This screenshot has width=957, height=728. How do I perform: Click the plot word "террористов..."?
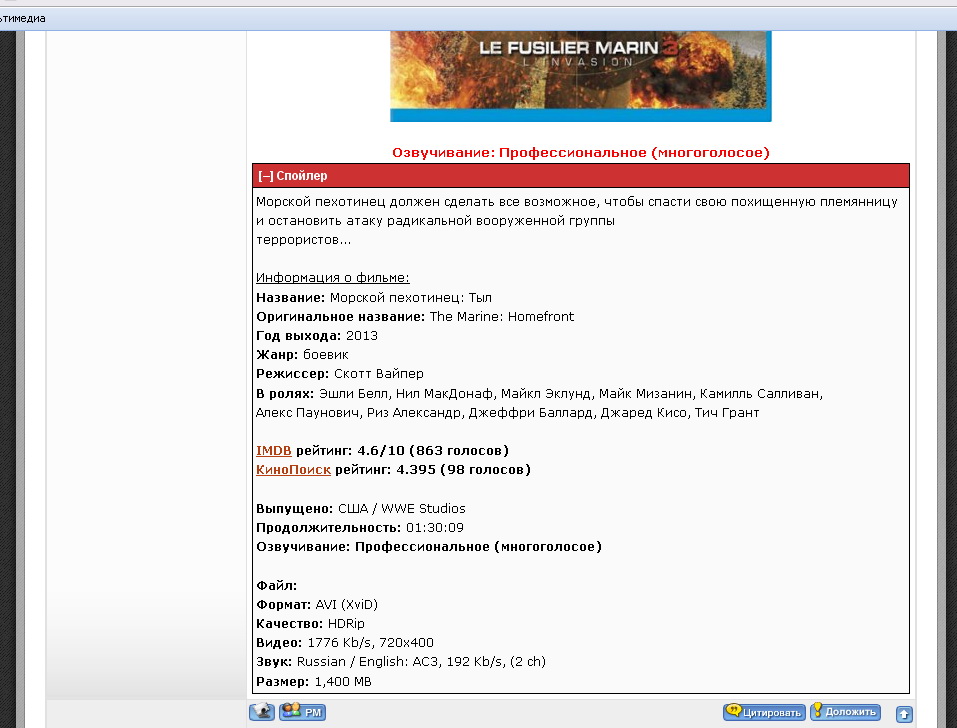tap(303, 240)
